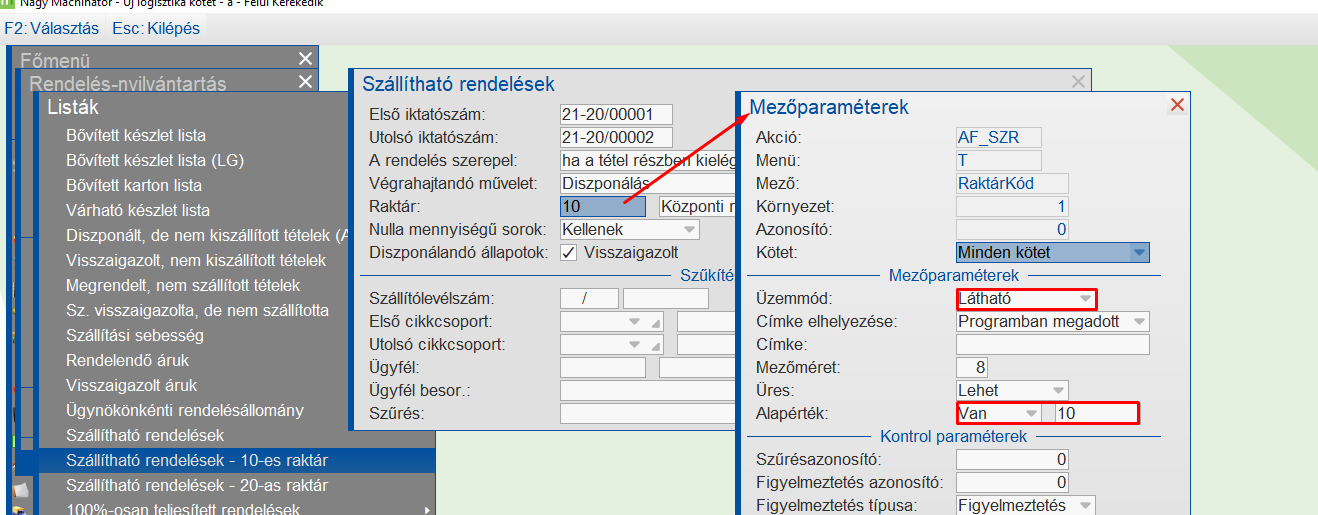The height and width of the screenshot is (515, 1318).
Task: Open Szállítási sebesség list
Action: point(135,335)
